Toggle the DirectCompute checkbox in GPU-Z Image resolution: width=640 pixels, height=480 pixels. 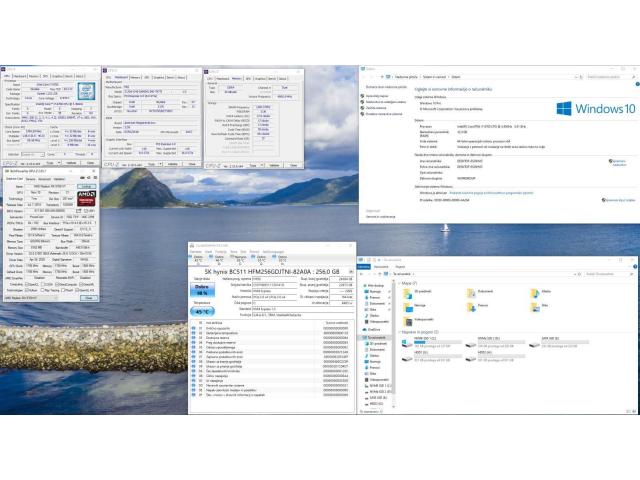57,284
